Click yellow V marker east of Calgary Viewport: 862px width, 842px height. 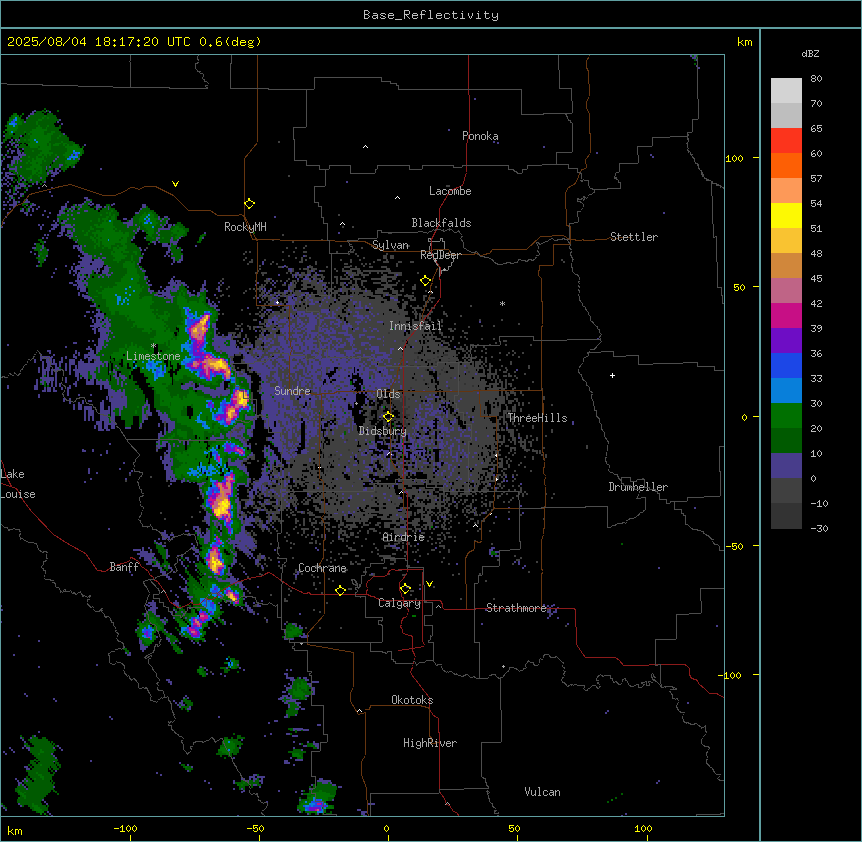click(x=429, y=584)
